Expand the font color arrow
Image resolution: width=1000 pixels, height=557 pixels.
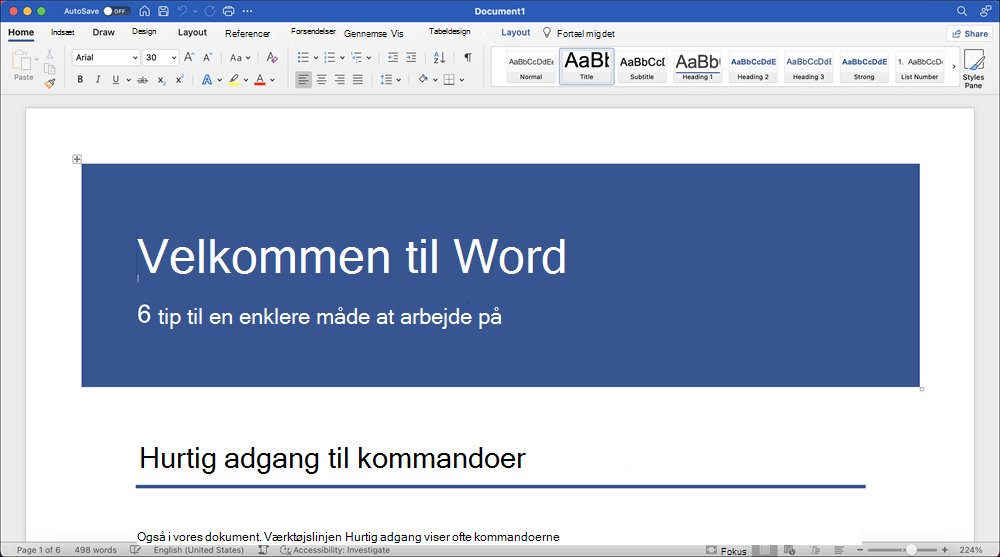pos(272,80)
